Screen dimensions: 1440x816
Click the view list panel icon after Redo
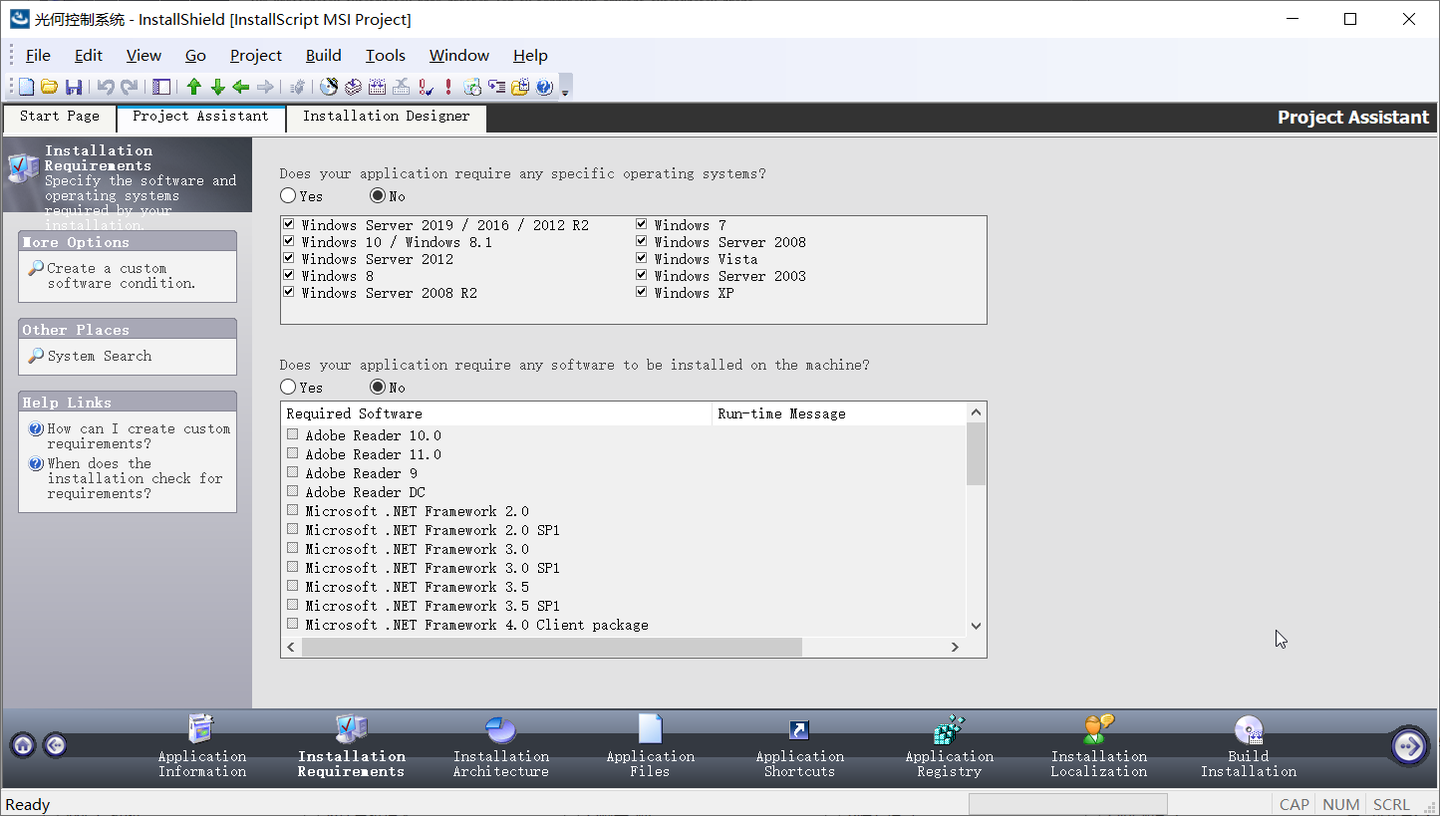[x=161, y=87]
